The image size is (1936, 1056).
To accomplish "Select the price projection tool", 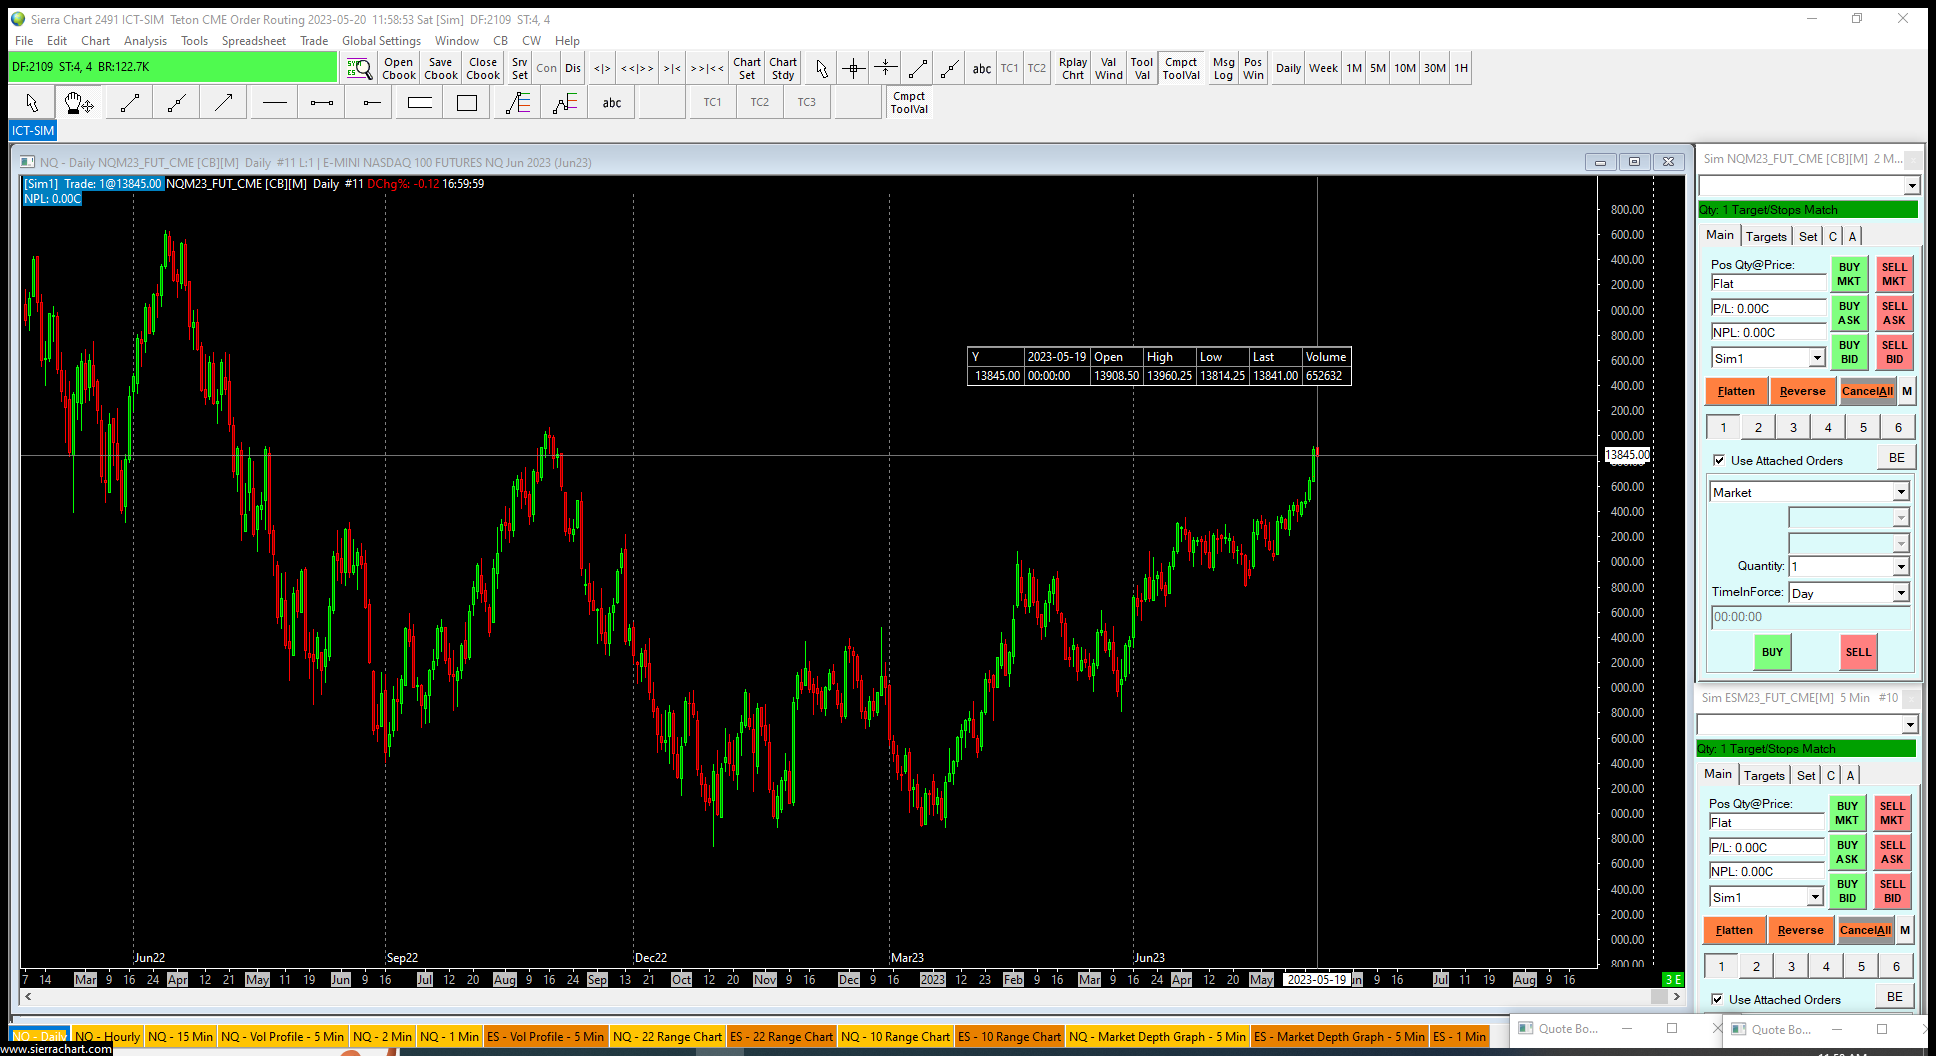I will [x=564, y=102].
